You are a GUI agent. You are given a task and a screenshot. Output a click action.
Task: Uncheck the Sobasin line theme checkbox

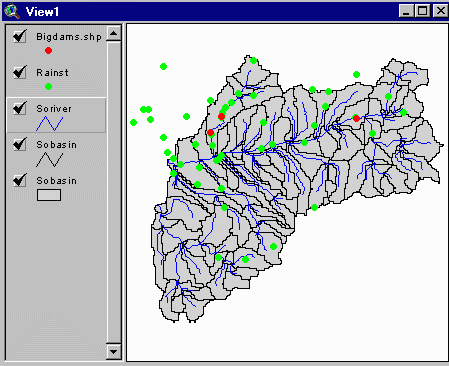click(20, 144)
